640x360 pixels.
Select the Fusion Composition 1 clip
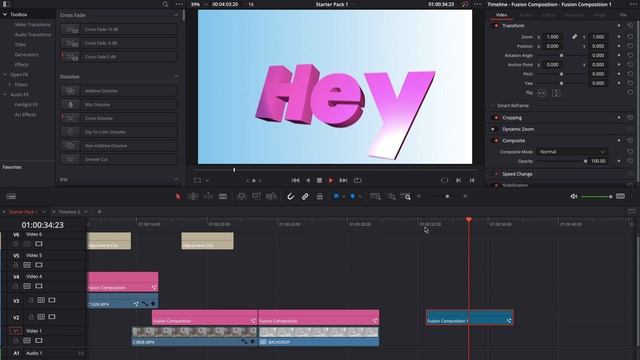point(469,318)
